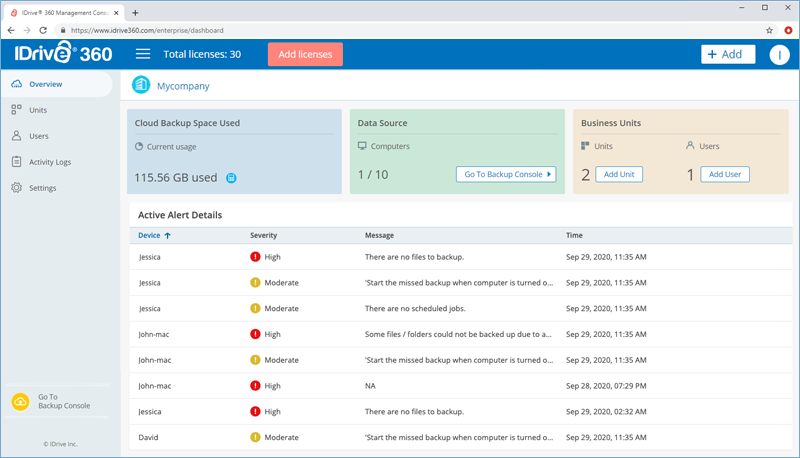The image size is (800, 458).
Task: Click the Moderate severity icon in David row
Action: (255, 437)
